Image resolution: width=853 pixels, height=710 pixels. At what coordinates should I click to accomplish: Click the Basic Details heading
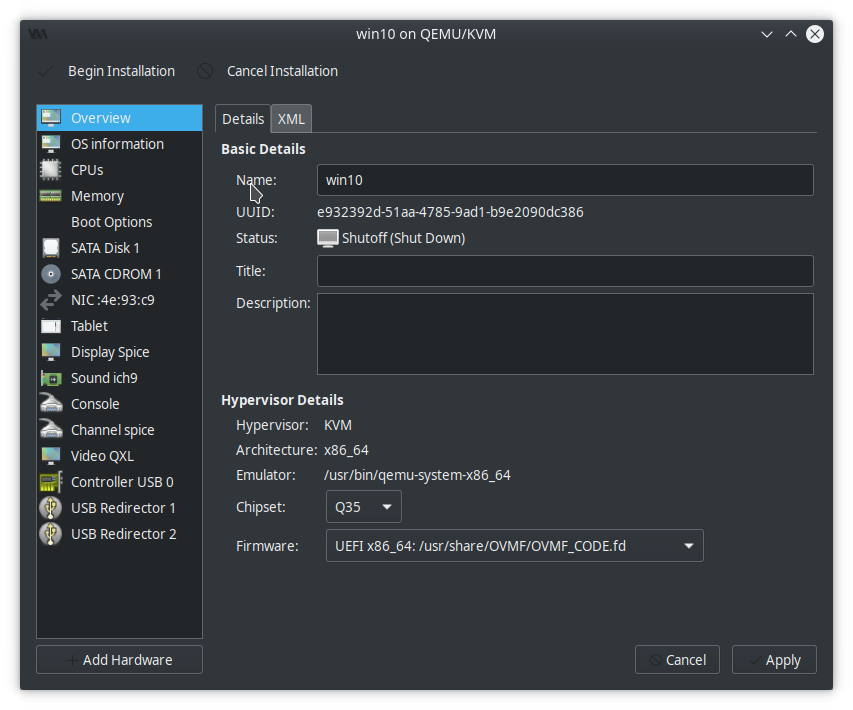click(x=263, y=149)
